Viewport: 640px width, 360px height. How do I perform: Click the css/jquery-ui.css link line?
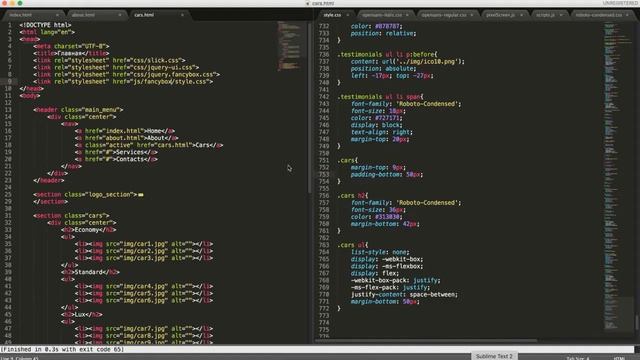(116, 67)
